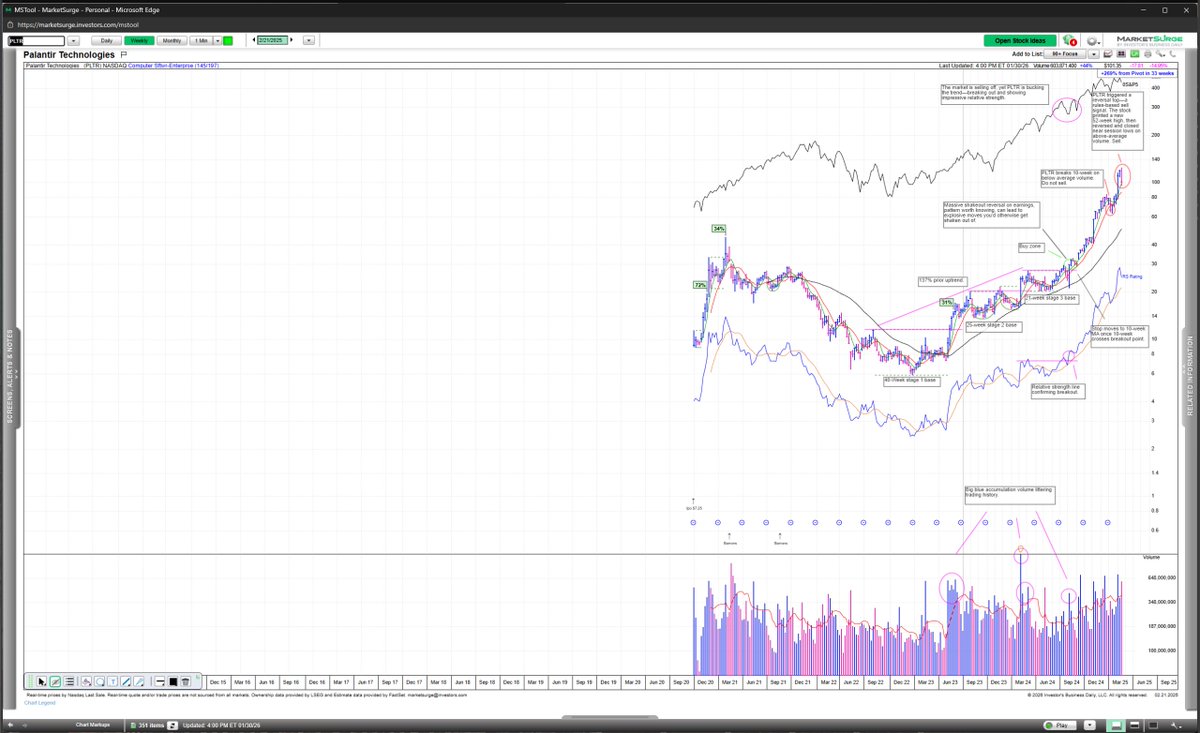This screenshot has width=1200, height=733.
Task: Print the chart with printer icon
Action: point(1147,54)
